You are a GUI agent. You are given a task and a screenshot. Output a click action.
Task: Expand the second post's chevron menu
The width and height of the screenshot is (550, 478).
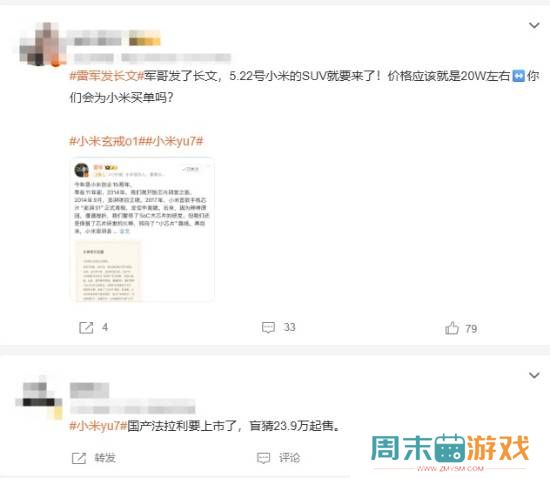[x=534, y=375]
